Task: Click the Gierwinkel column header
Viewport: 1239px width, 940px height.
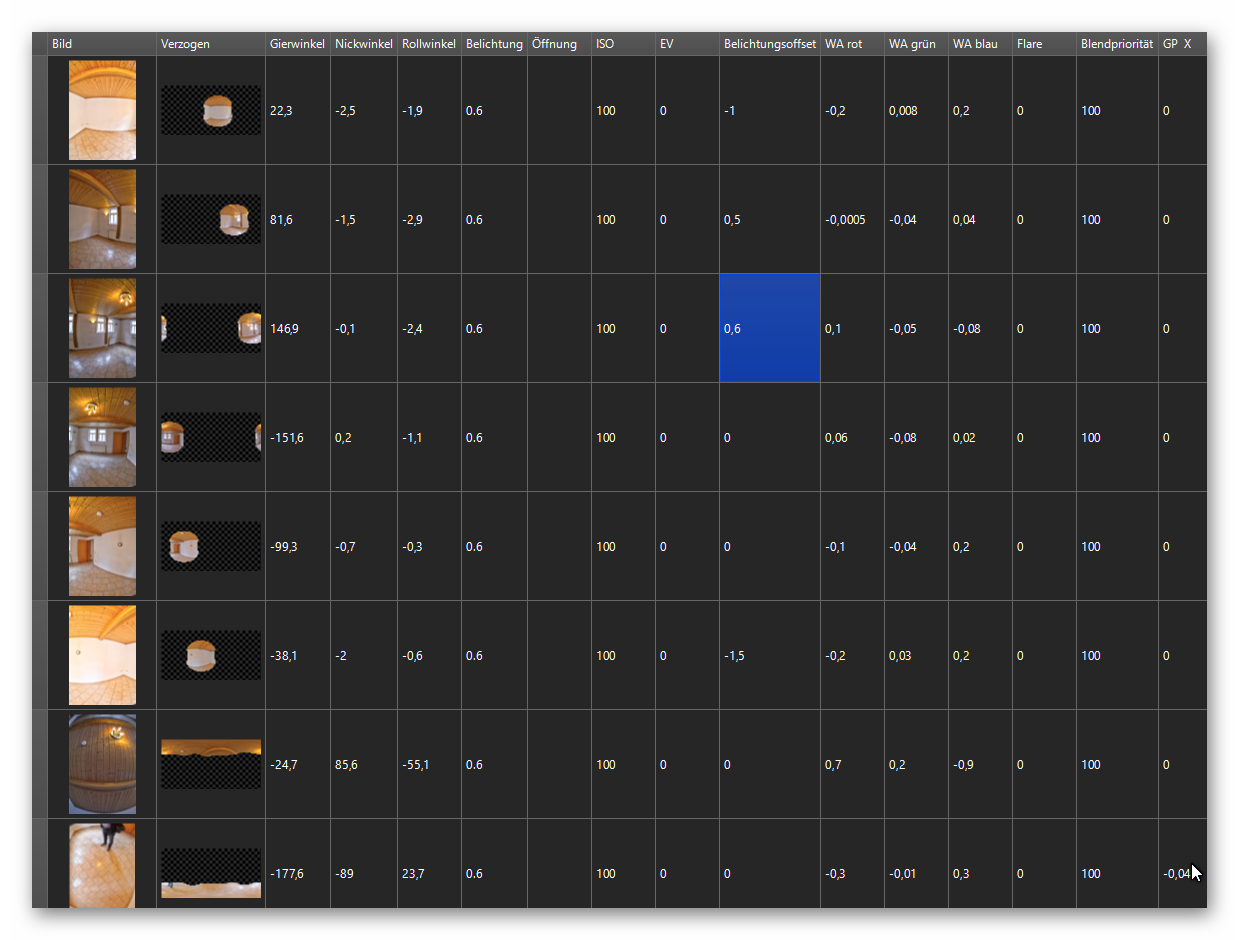Action: [297, 44]
